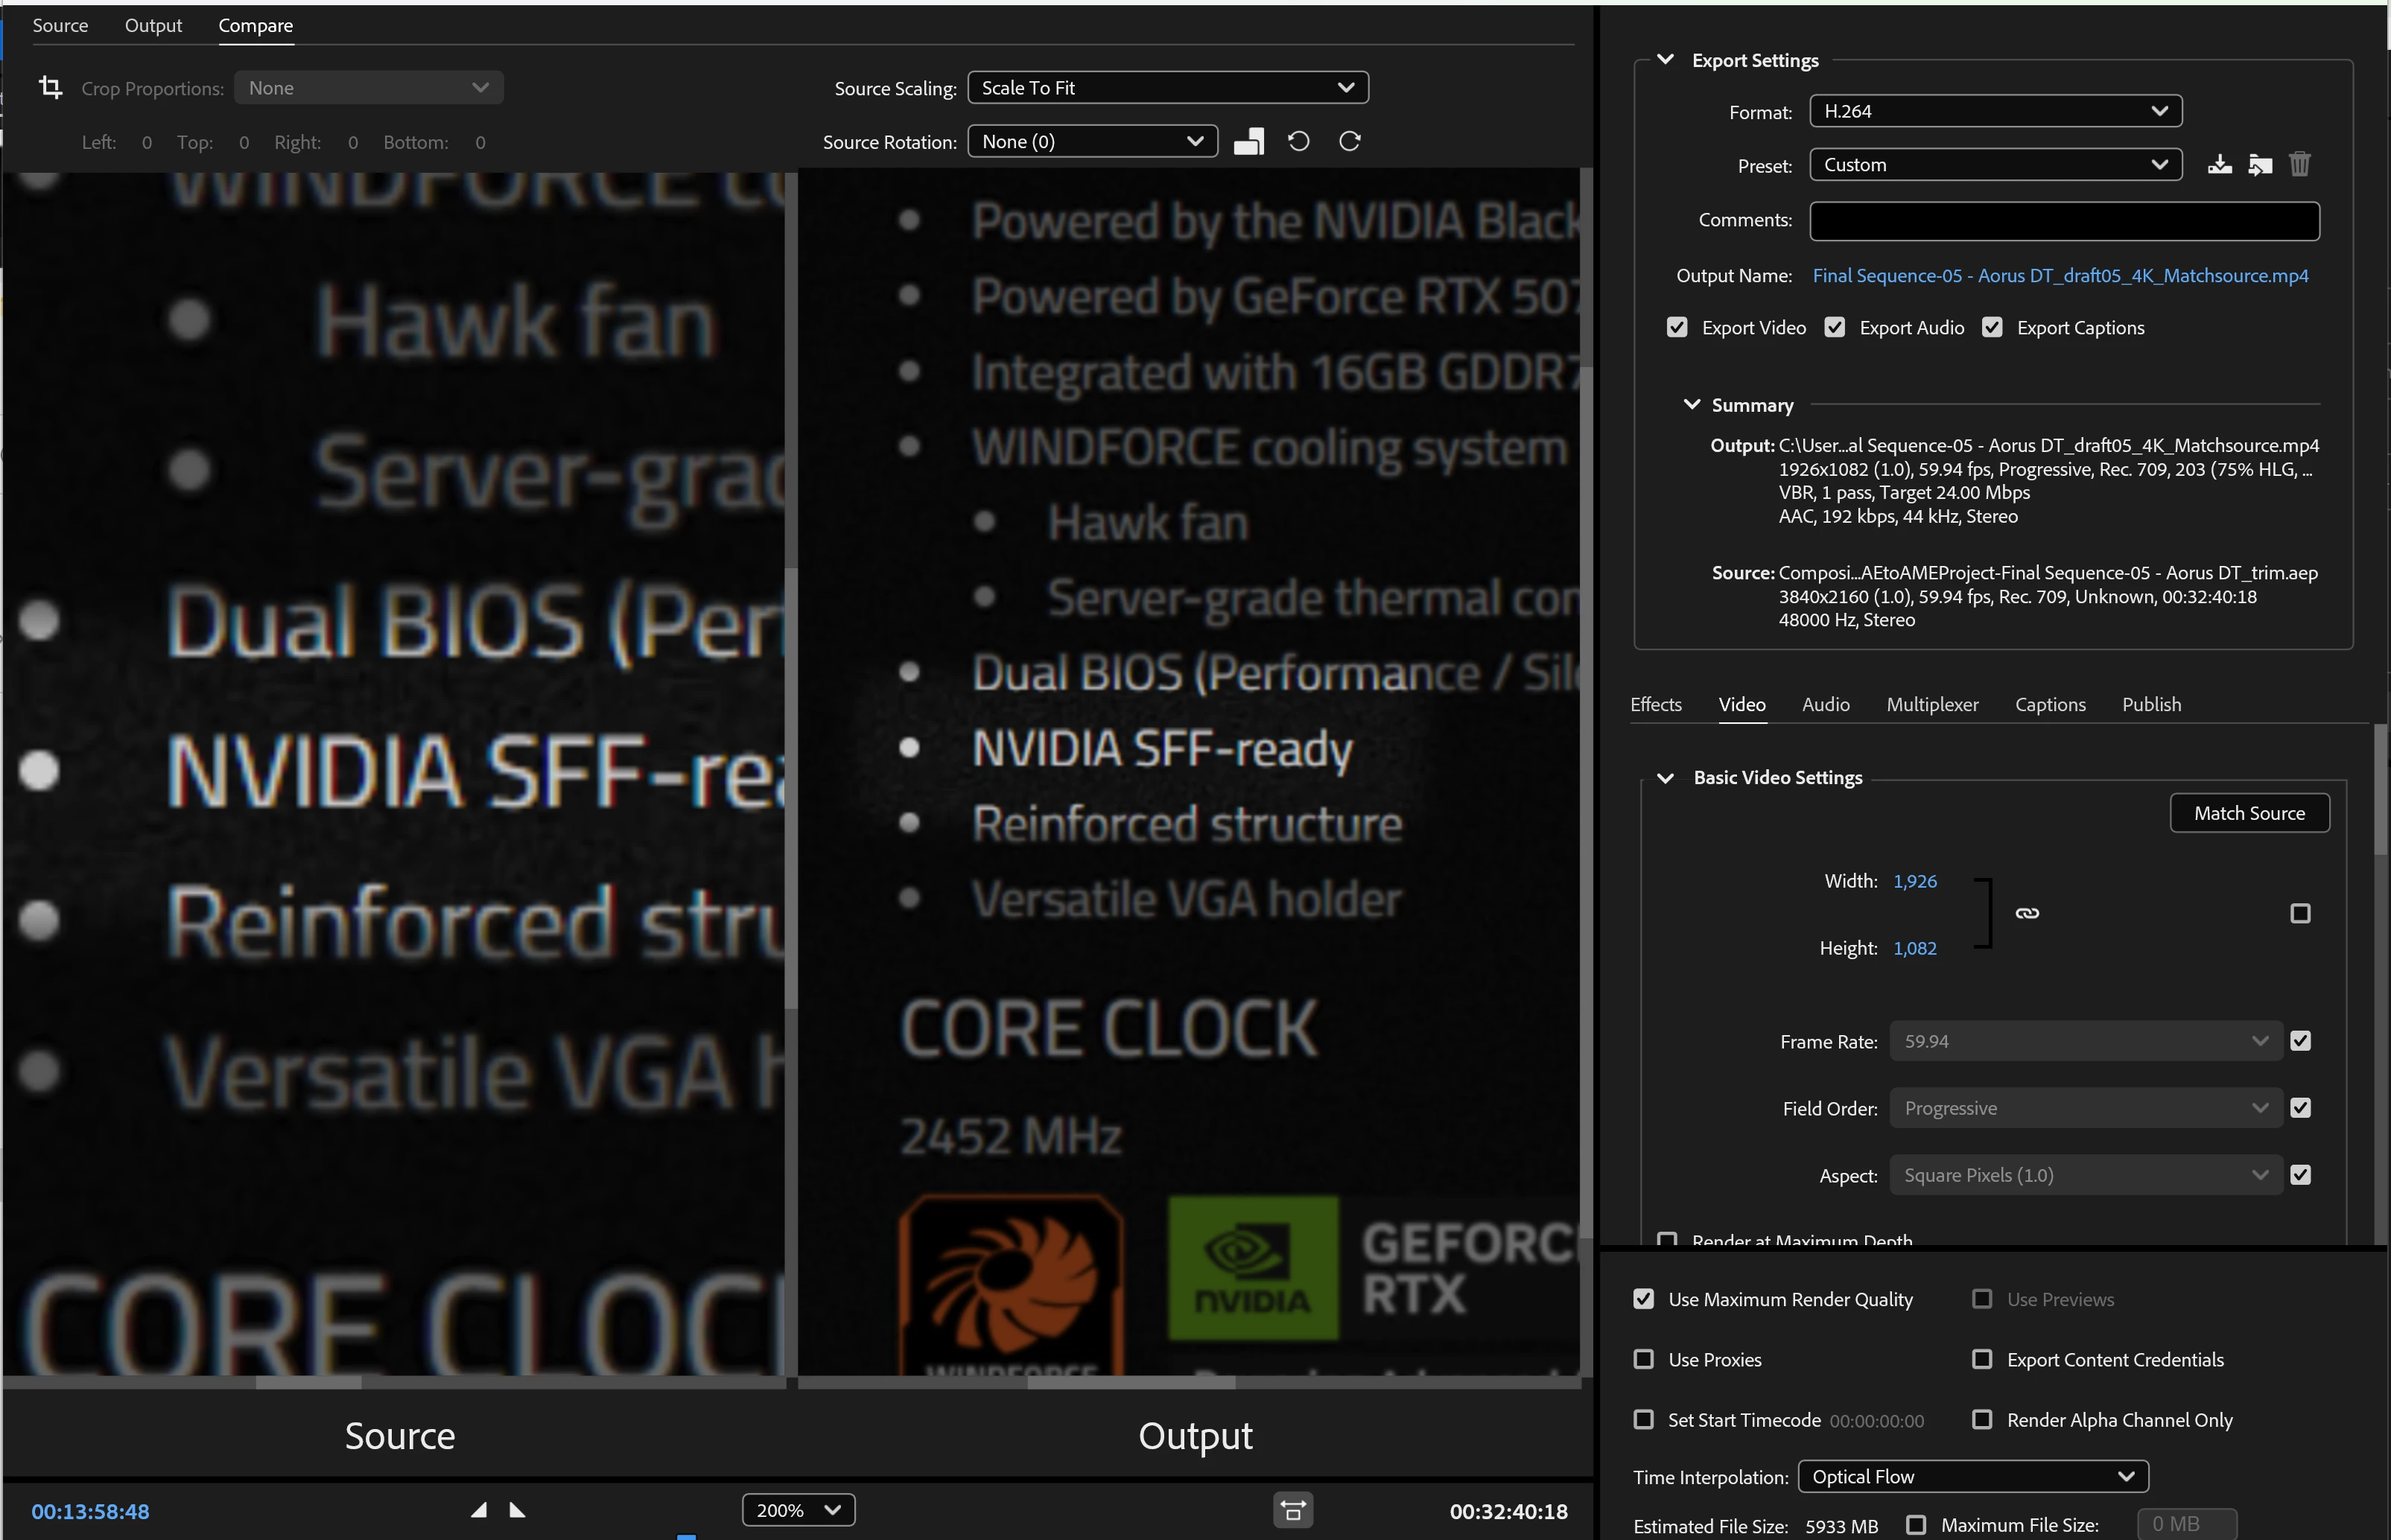2391x1540 pixels.
Task: Delete preset using trash icon
Action: click(2299, 164)
